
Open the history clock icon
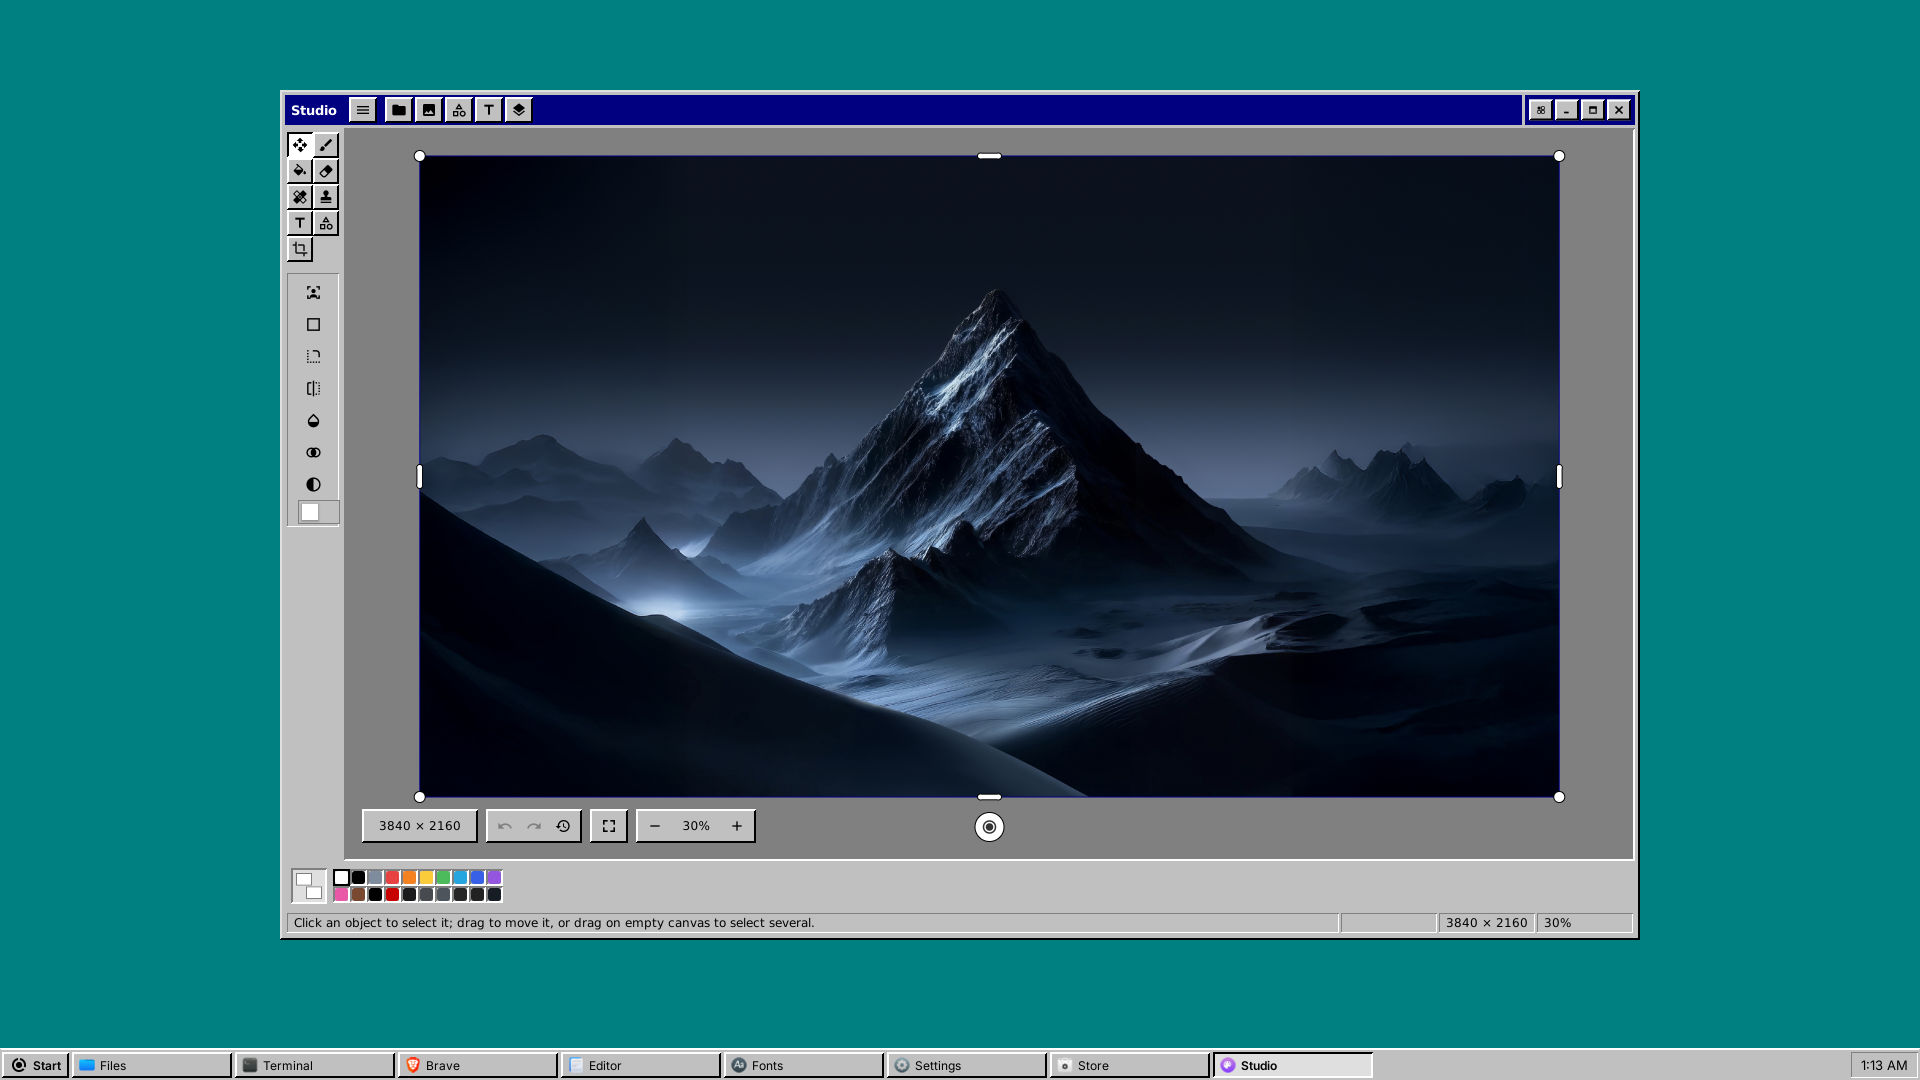point(563,826)
